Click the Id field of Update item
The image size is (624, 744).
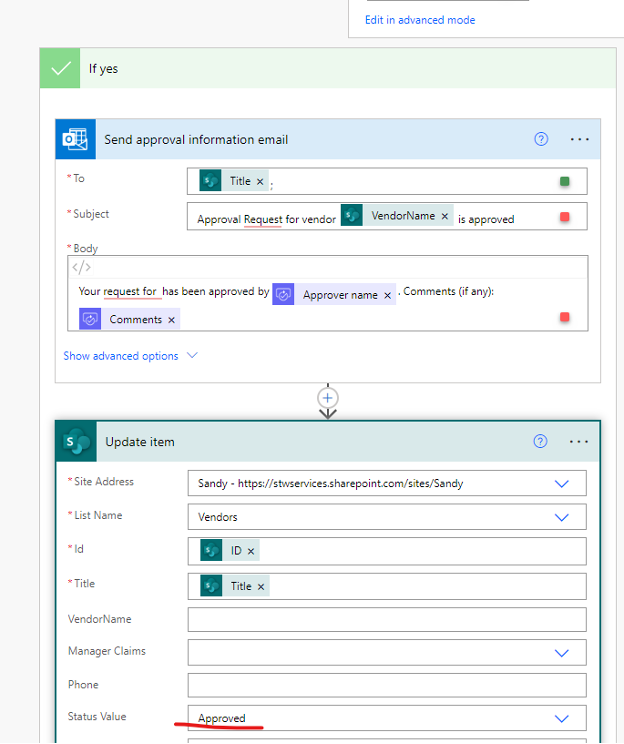387,551
